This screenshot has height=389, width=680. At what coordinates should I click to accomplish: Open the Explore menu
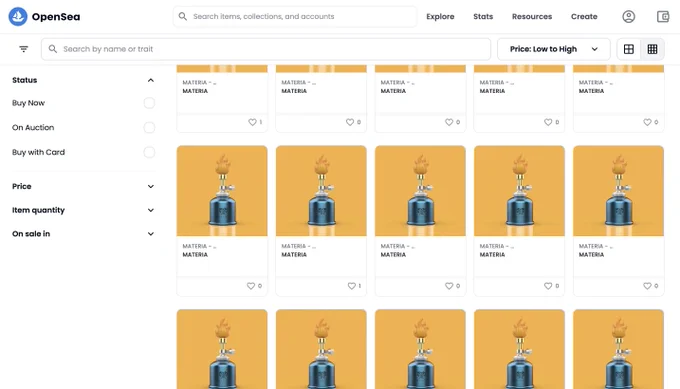point(440,16)
